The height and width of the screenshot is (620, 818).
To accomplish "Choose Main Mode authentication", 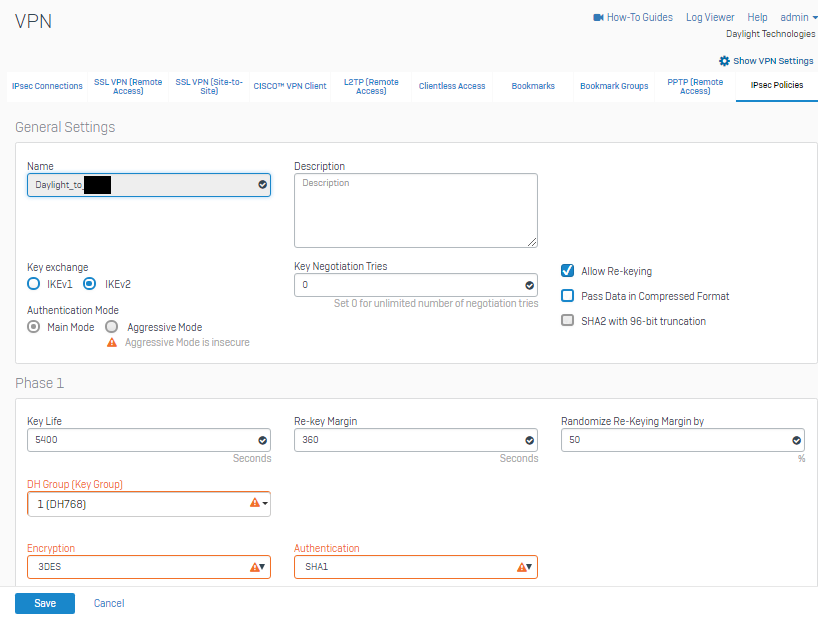I will (x=33, y=327).
